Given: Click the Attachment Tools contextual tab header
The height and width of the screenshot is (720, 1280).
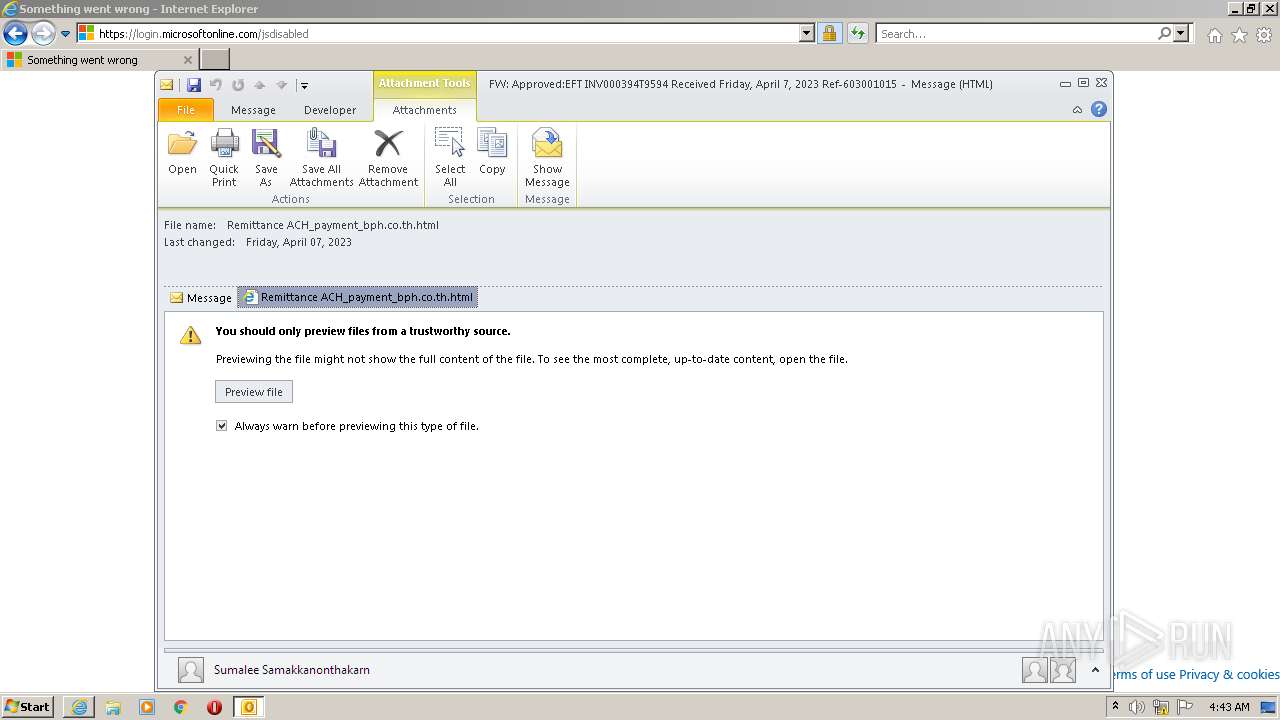Looking at the screenshot, I should 424,83.
